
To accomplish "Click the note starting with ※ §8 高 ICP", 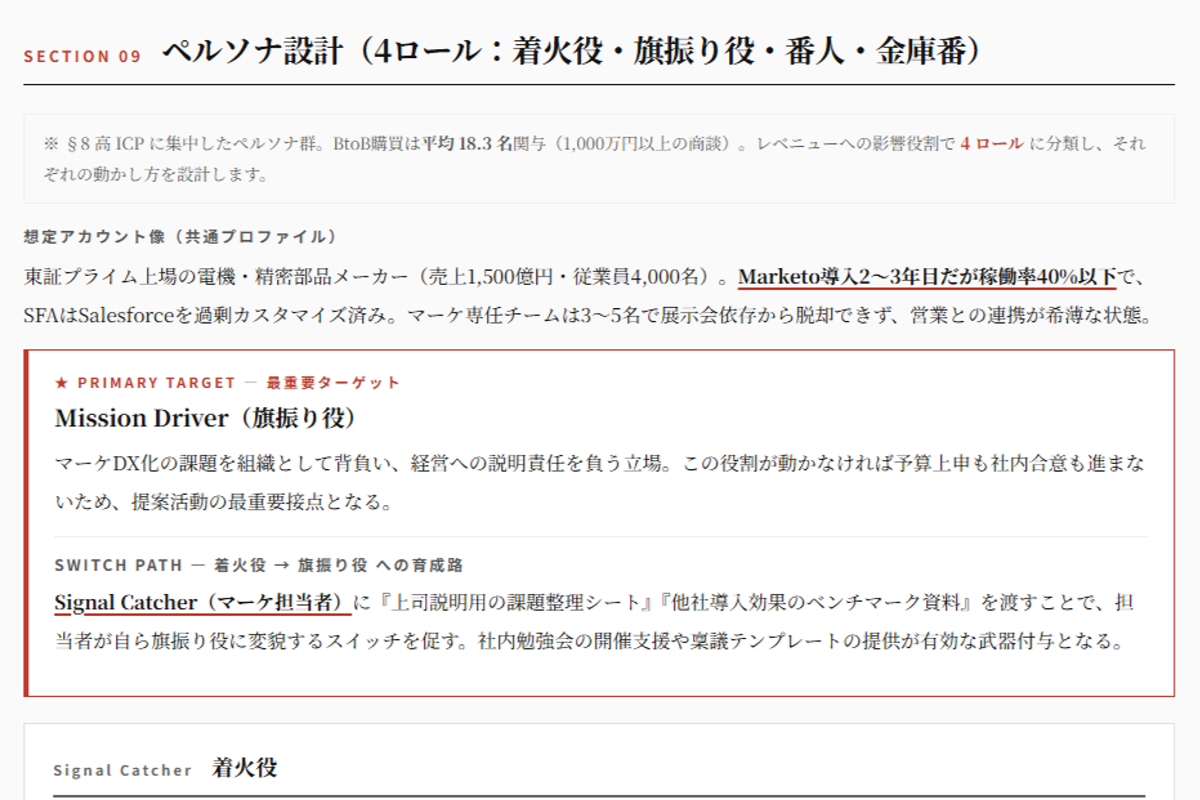I will pyautogui.click(x=599, y=159).
